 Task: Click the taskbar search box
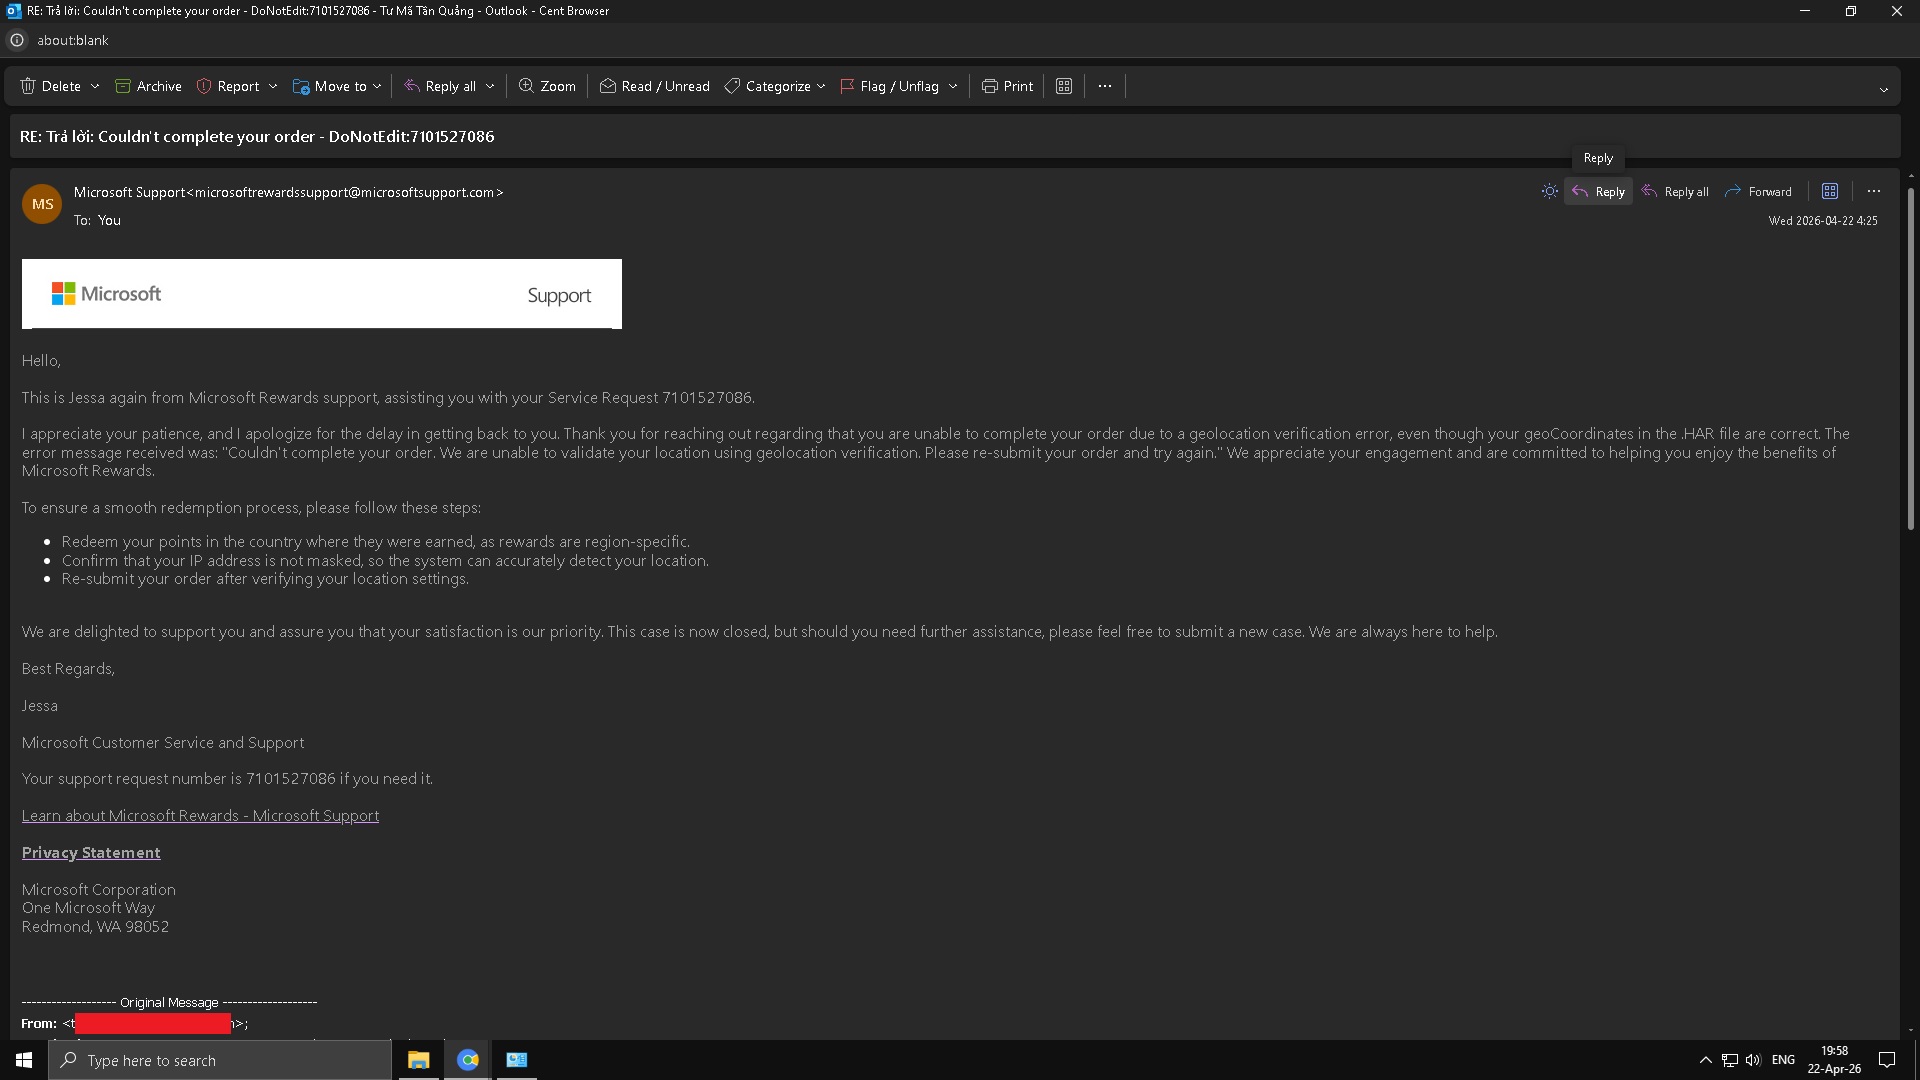click(220, 1060)
